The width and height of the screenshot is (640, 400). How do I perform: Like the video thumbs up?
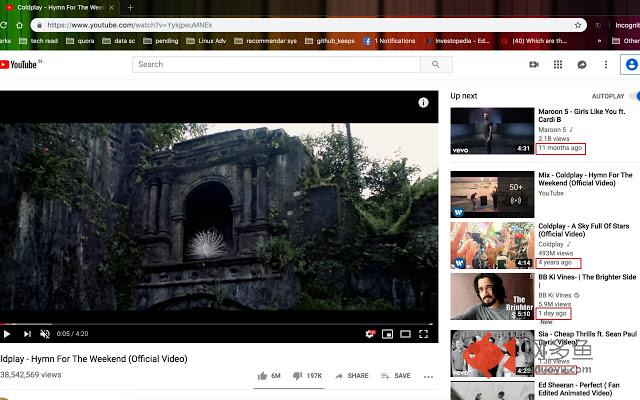click(269, 376)
